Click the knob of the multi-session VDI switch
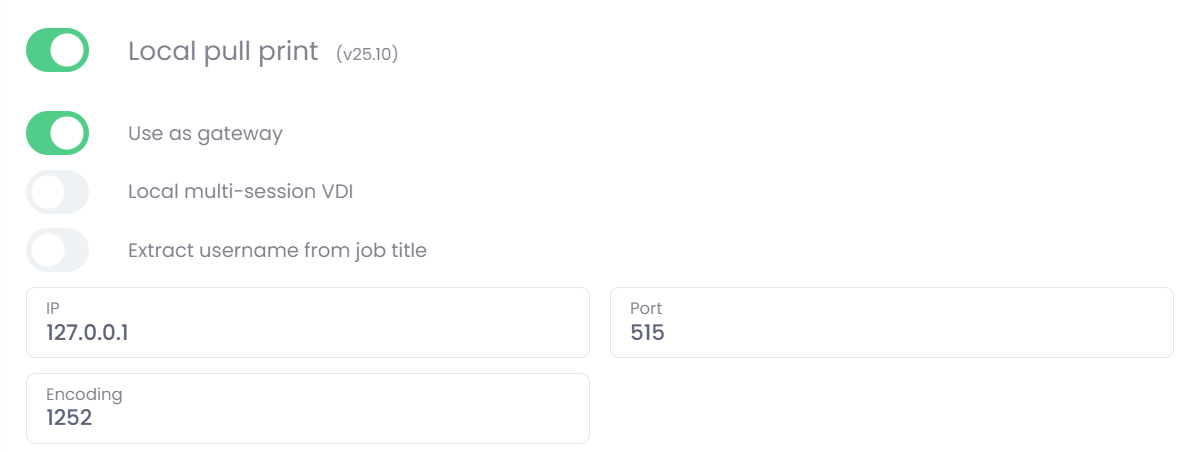The width and height of the screenshot is (1196, 452). 46,192
